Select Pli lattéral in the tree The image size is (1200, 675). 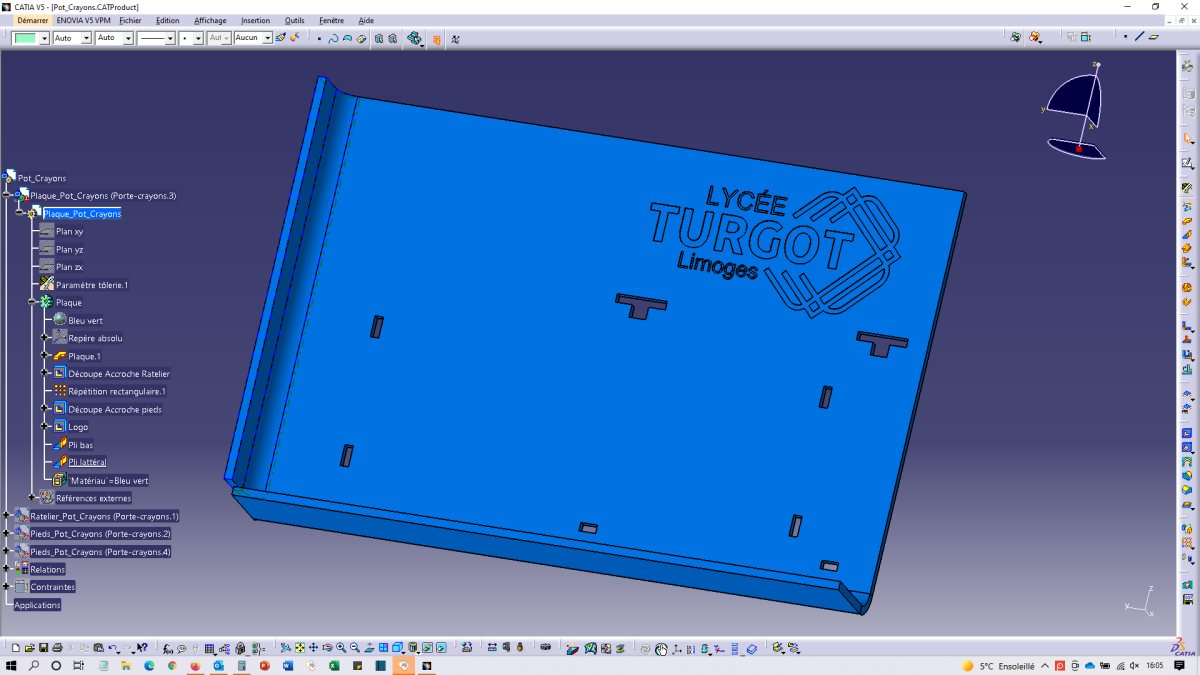coord(87,462)
